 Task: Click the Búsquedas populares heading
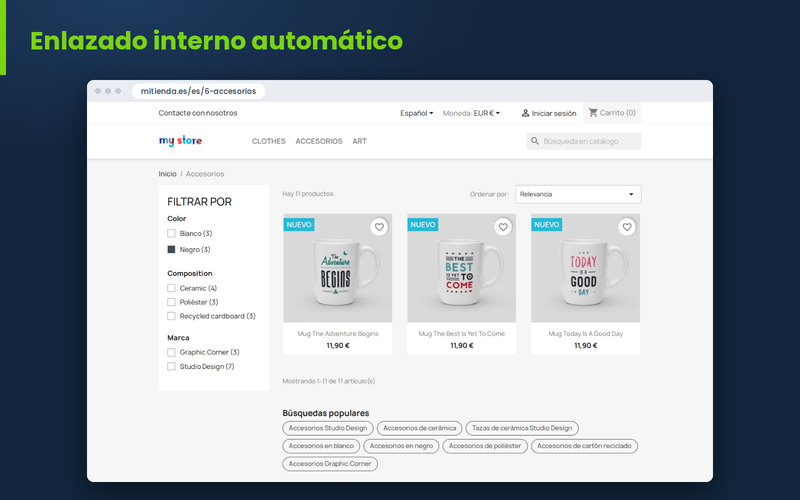pos(326,413)
